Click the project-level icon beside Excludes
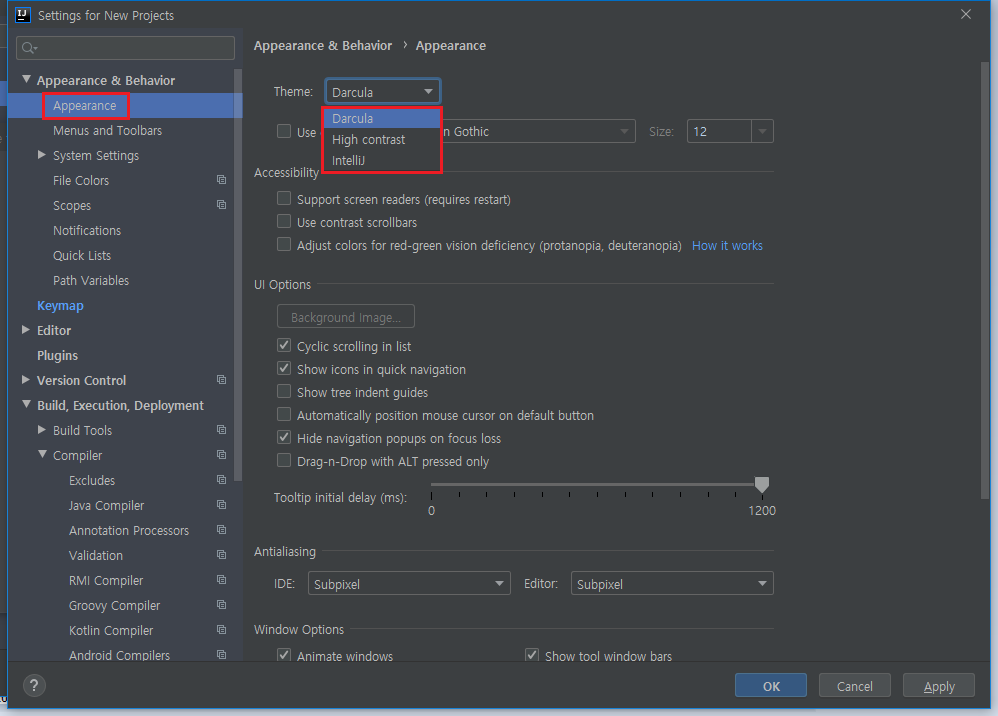 point(221,480)
